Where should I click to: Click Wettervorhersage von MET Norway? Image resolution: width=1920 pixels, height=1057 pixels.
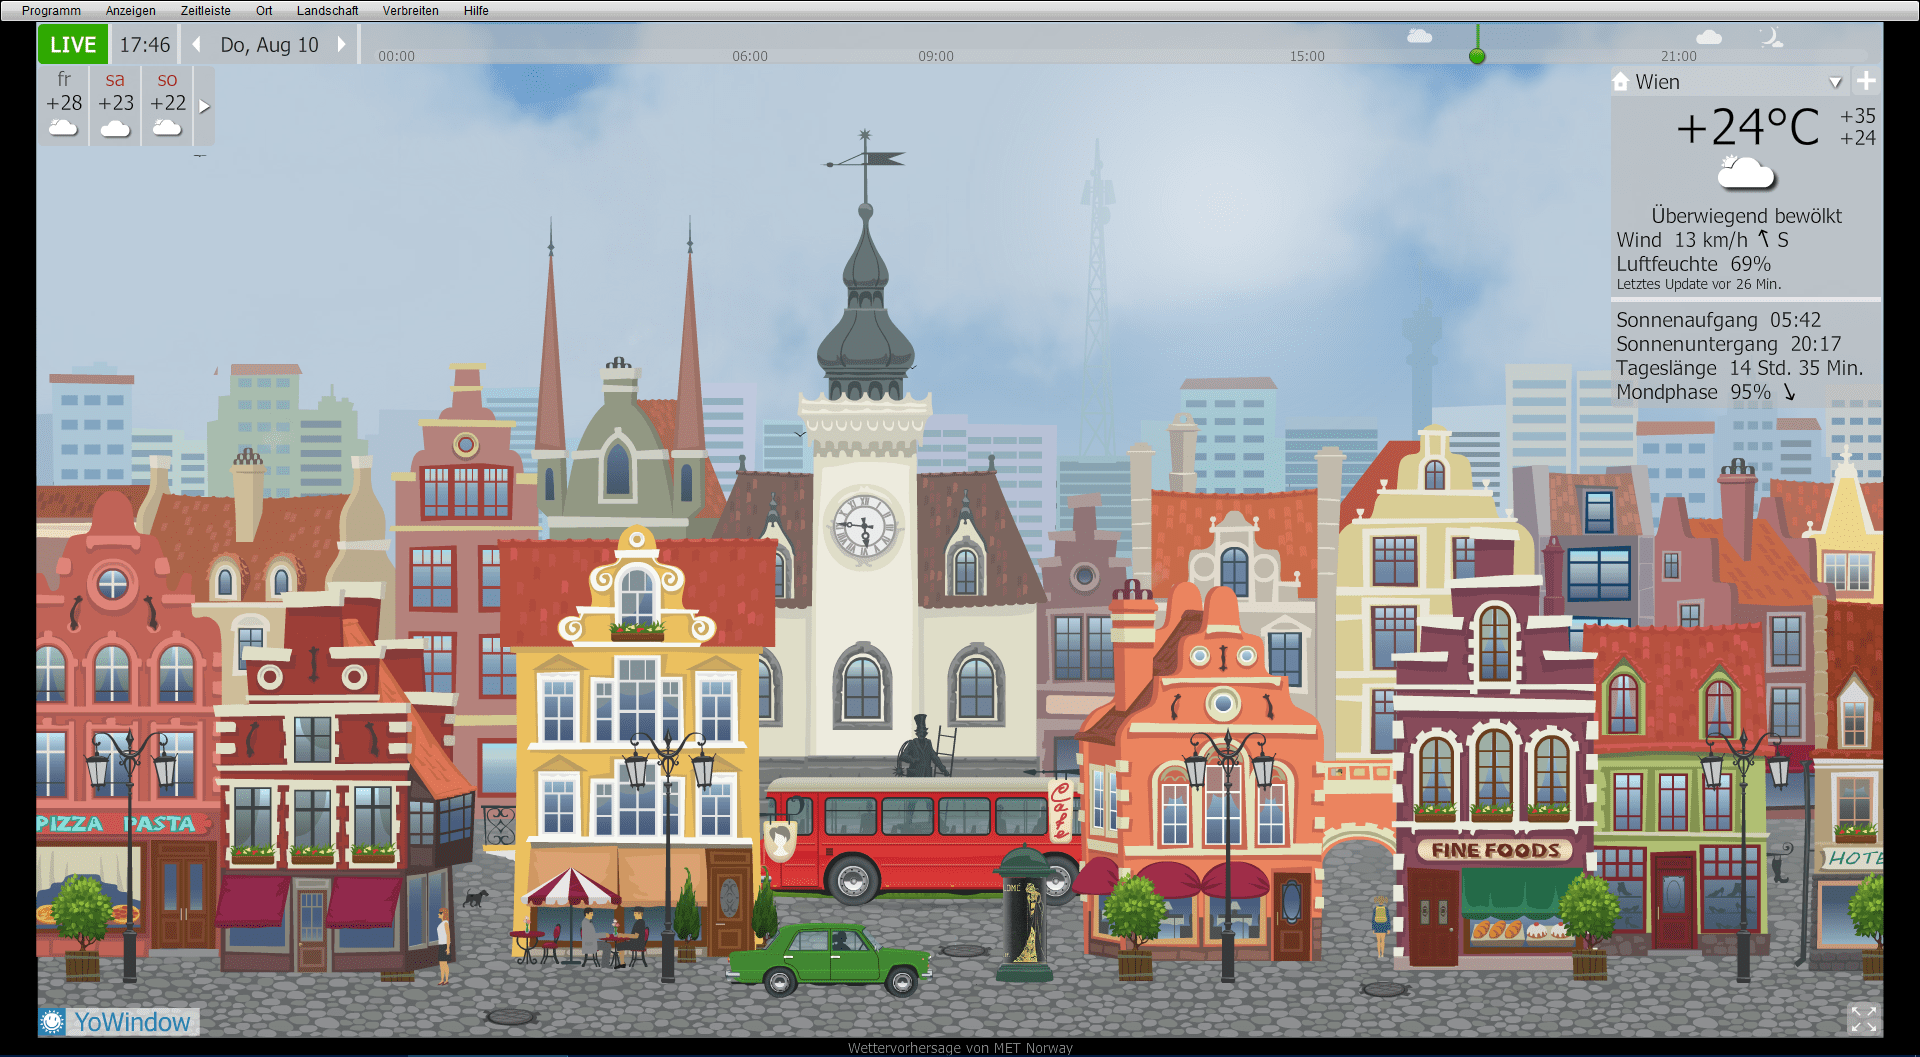click(x=960, y=1048)
